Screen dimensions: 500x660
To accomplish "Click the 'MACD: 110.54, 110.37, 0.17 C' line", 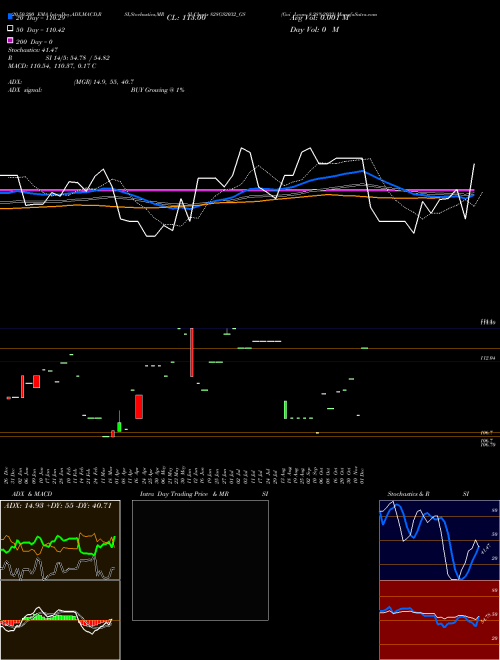I will [52, 66].
